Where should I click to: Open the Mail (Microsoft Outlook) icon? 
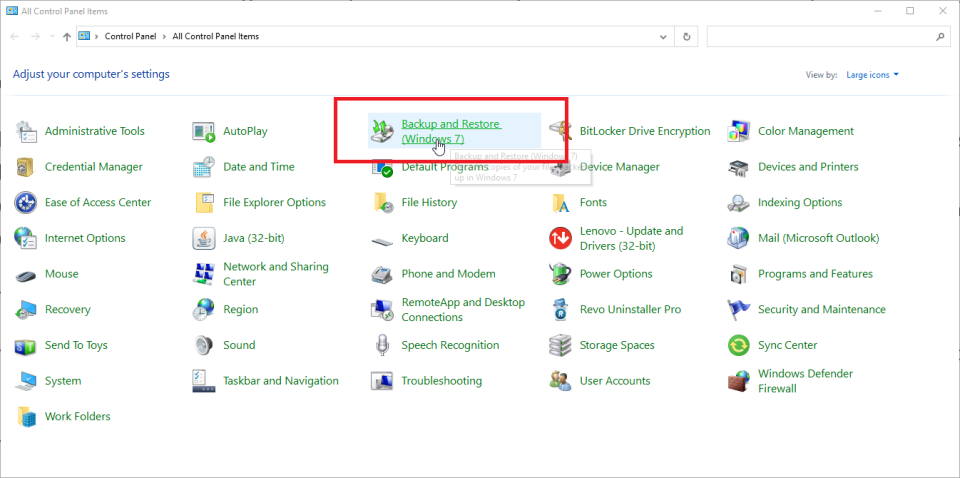click(x=739, y=237)
